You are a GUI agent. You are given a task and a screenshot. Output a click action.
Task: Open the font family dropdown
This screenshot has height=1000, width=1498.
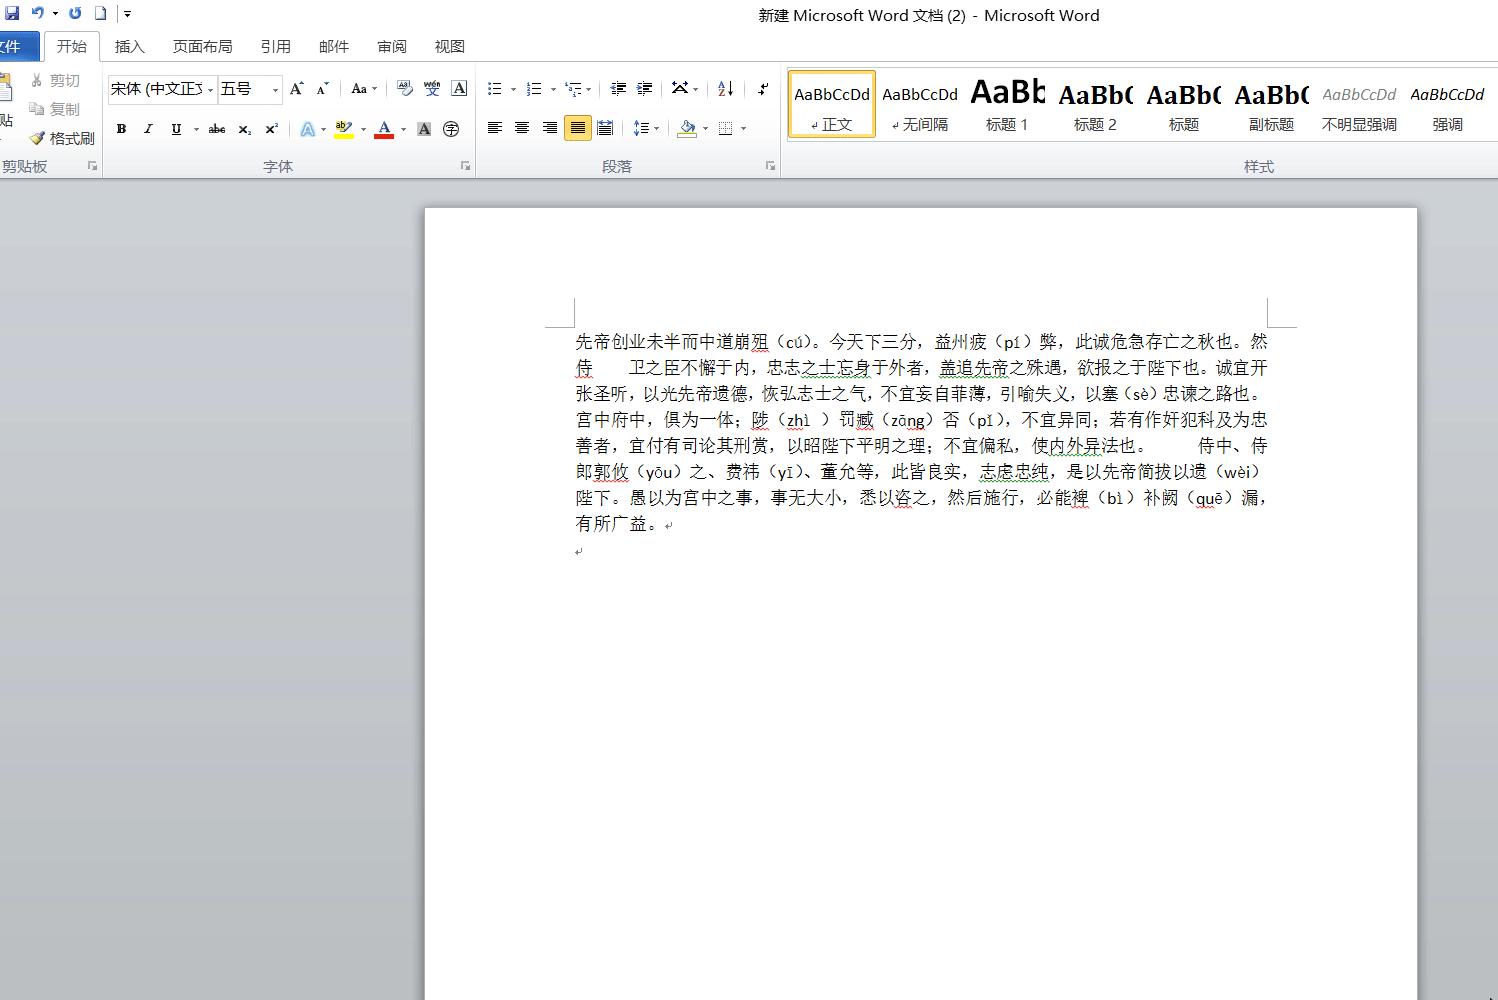(x=210, y=89)
